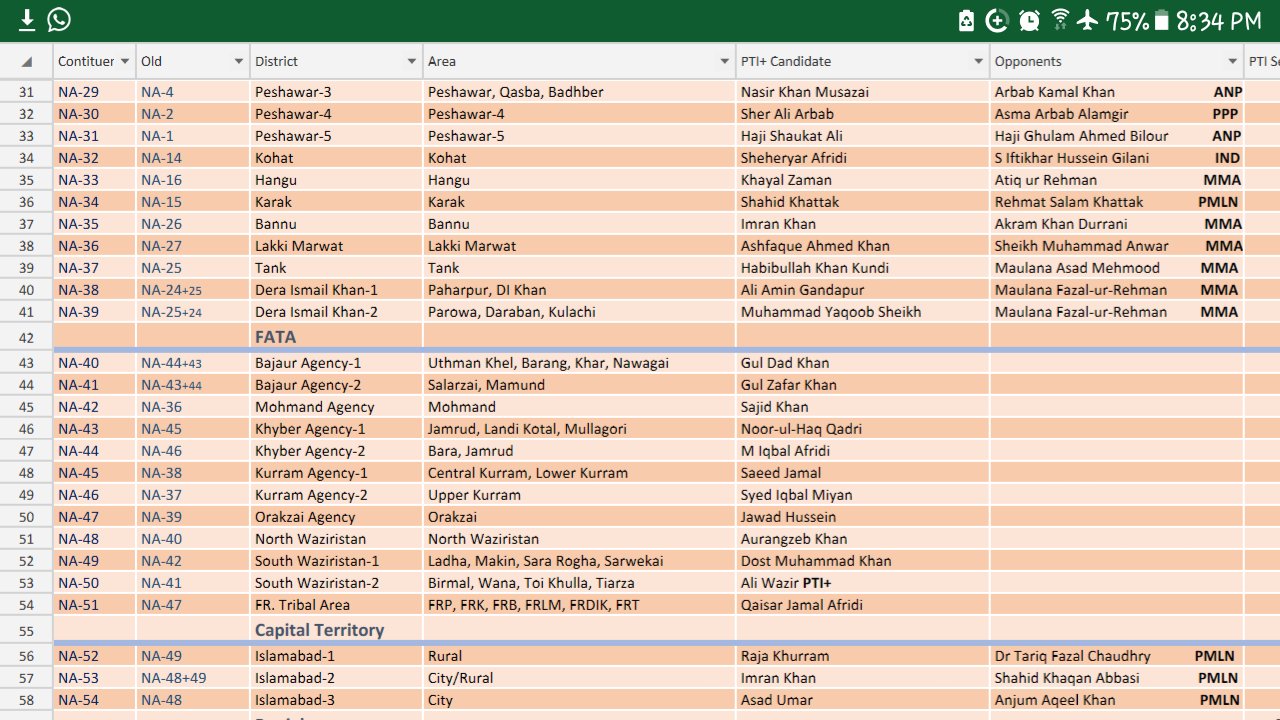This screenshot has width=1280, height=720.
Task: Select the Lakki Marwat district cell
Action: (336, 246)
